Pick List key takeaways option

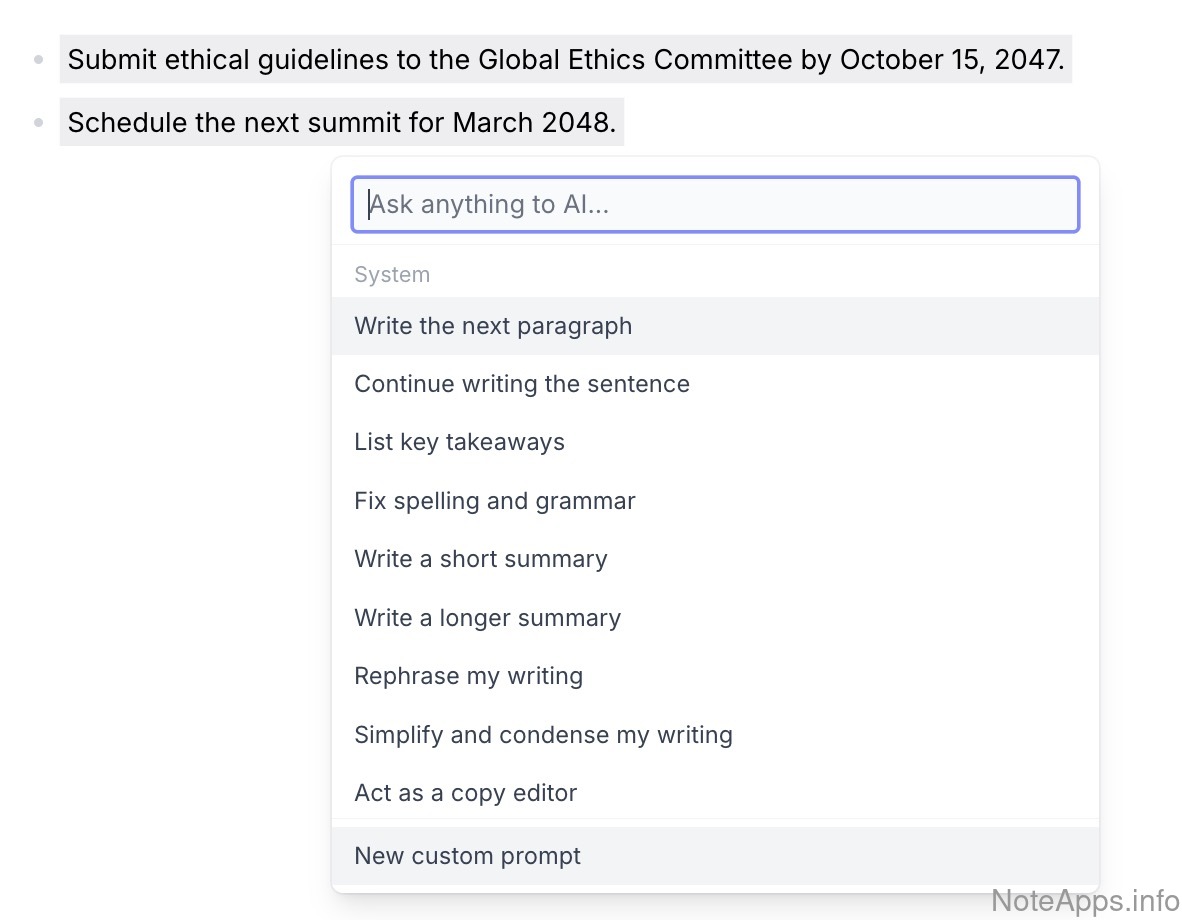(x=459, y=442)
